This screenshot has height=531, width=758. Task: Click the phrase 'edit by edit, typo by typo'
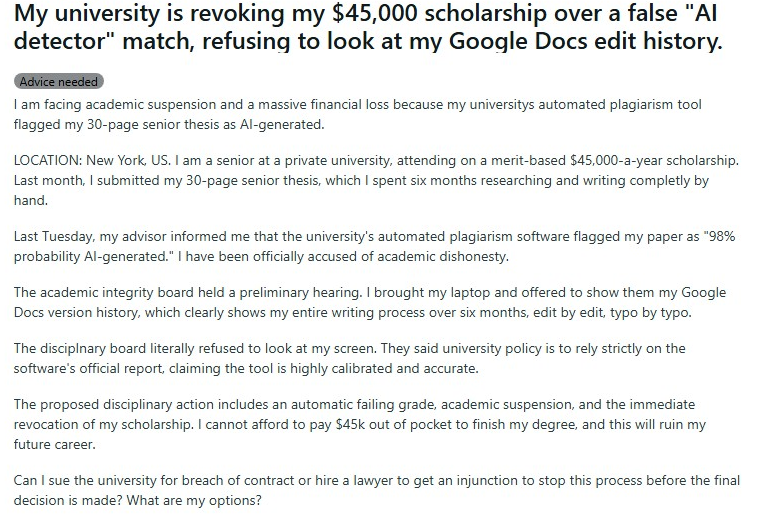612,312
